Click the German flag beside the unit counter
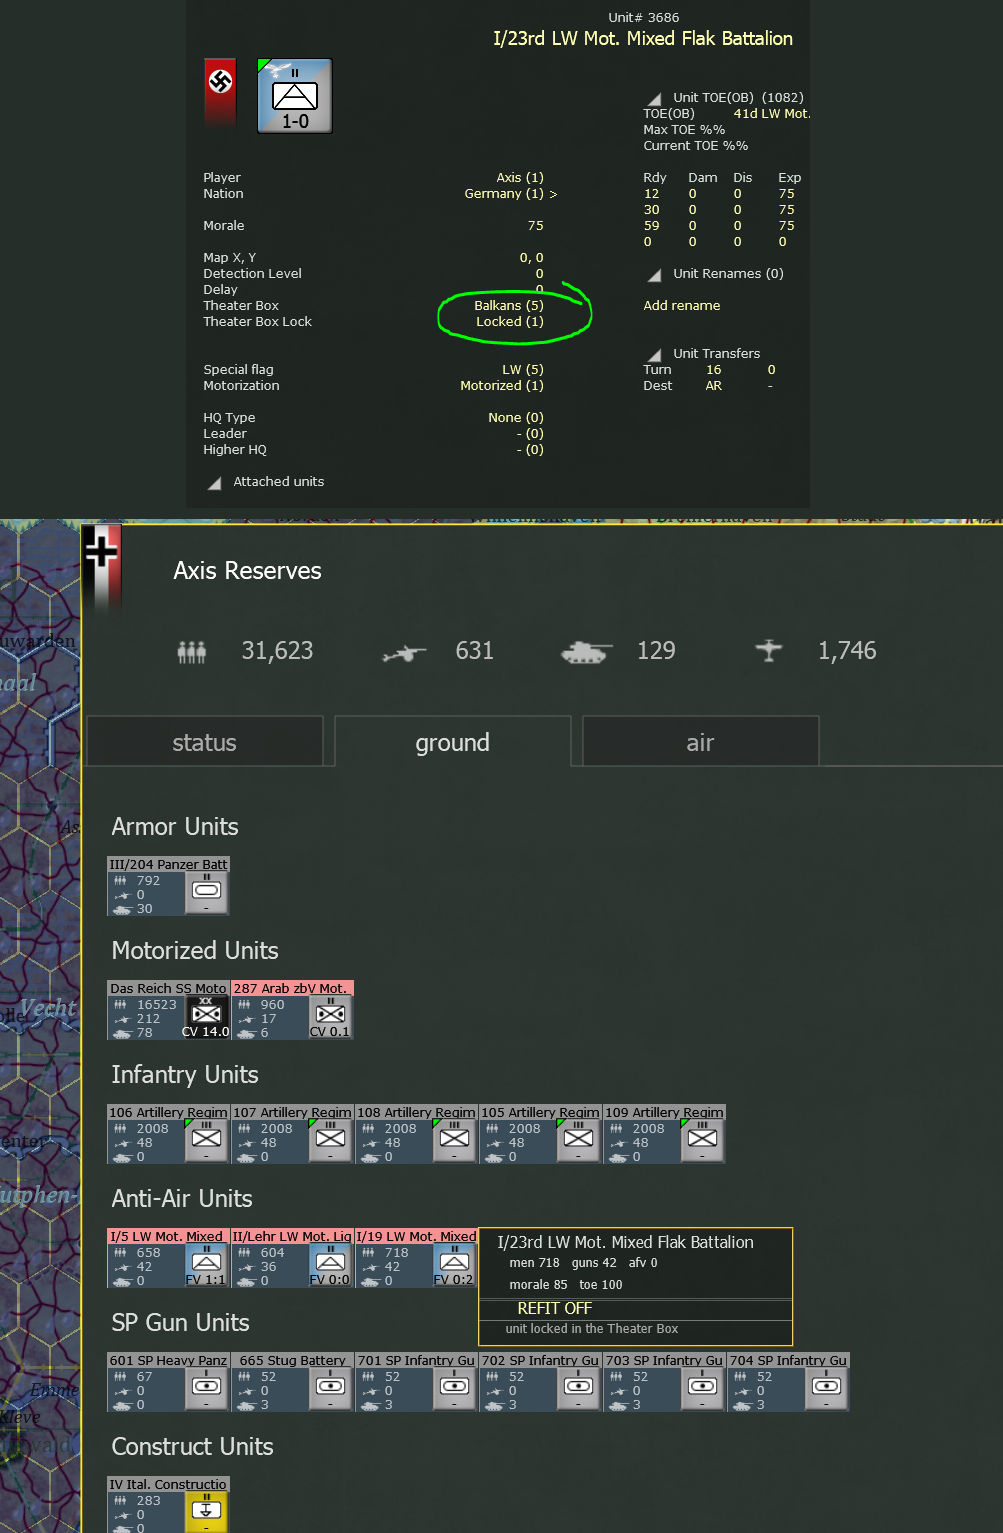Viewport: 1003px width, 1533px height. pyautogui.click(x=219, y=97)
